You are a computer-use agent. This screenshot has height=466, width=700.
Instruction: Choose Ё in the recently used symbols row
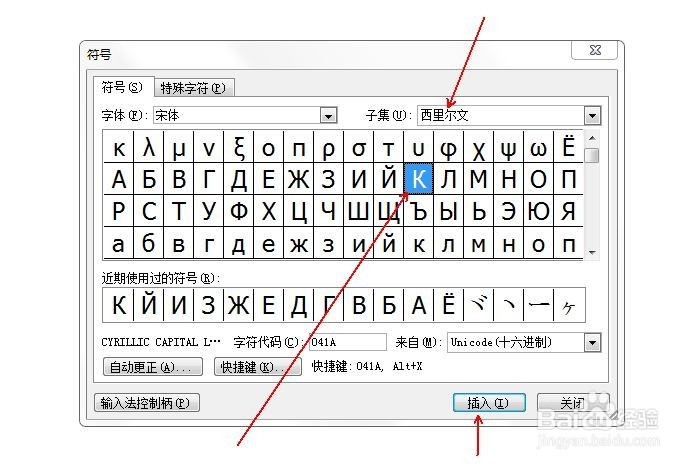[x=449, y=305]
